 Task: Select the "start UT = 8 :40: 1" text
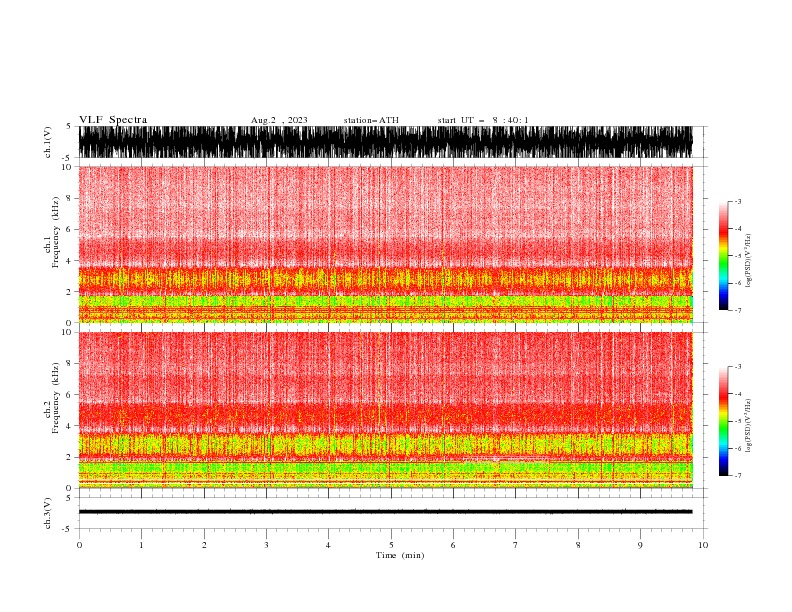(x=483, y=120)
